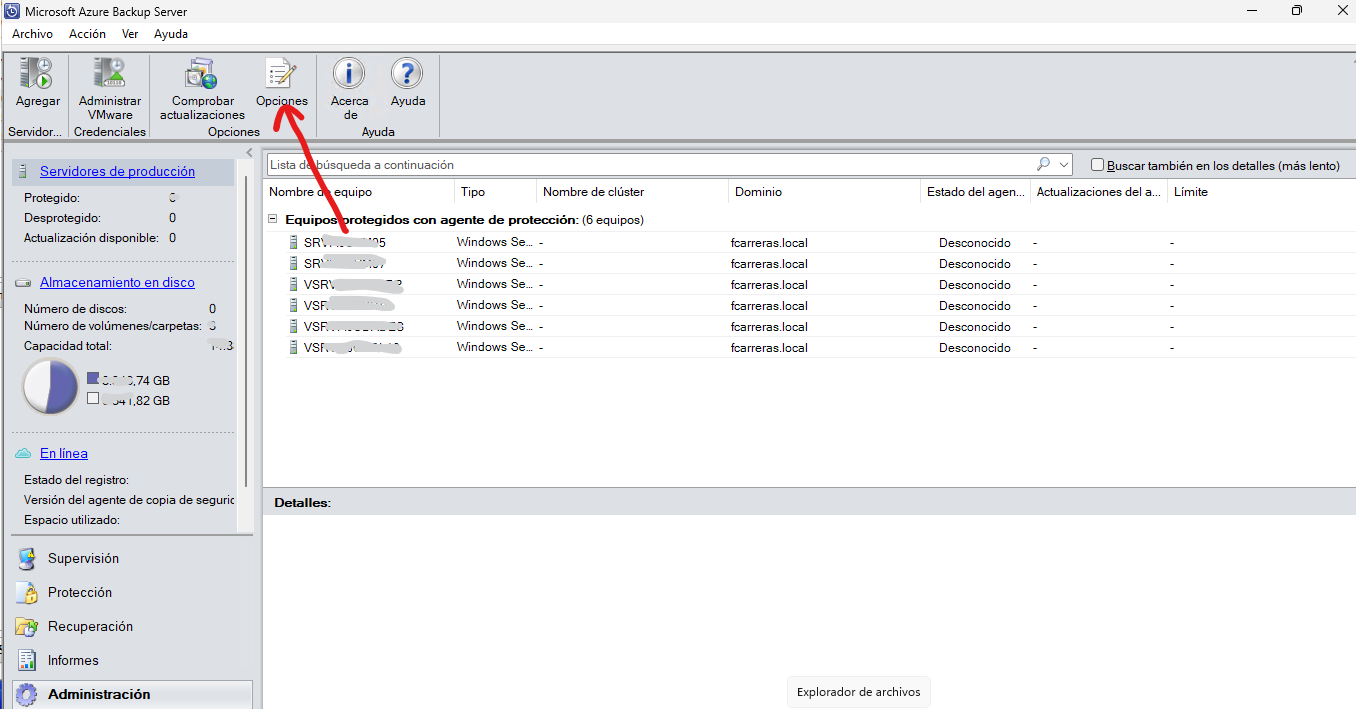The width and height of the screenshot is (1356, 709).
Task: Open the search box dropdown arrow
Action: [x=1064, y=165]
